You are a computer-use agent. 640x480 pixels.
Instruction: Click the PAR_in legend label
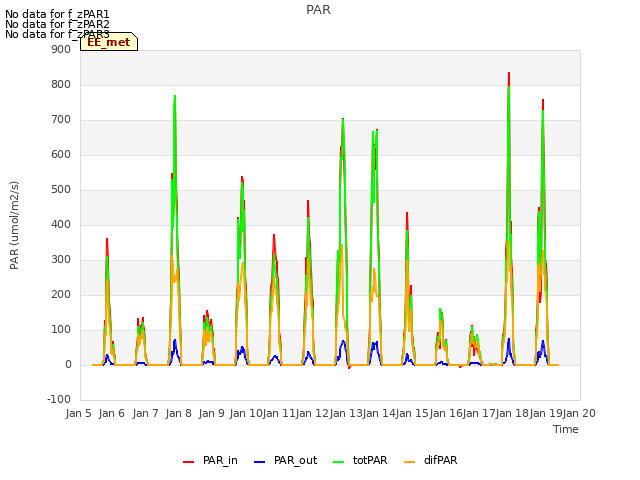(x=220, y=460)
